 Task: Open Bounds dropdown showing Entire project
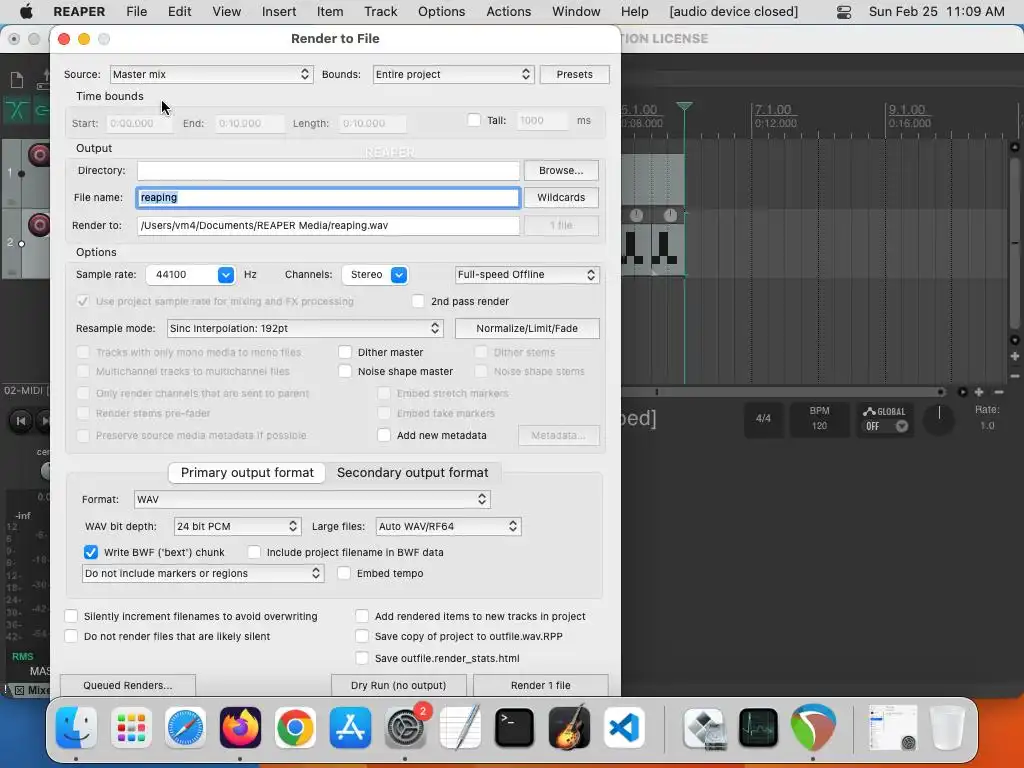tap(453, 74)
